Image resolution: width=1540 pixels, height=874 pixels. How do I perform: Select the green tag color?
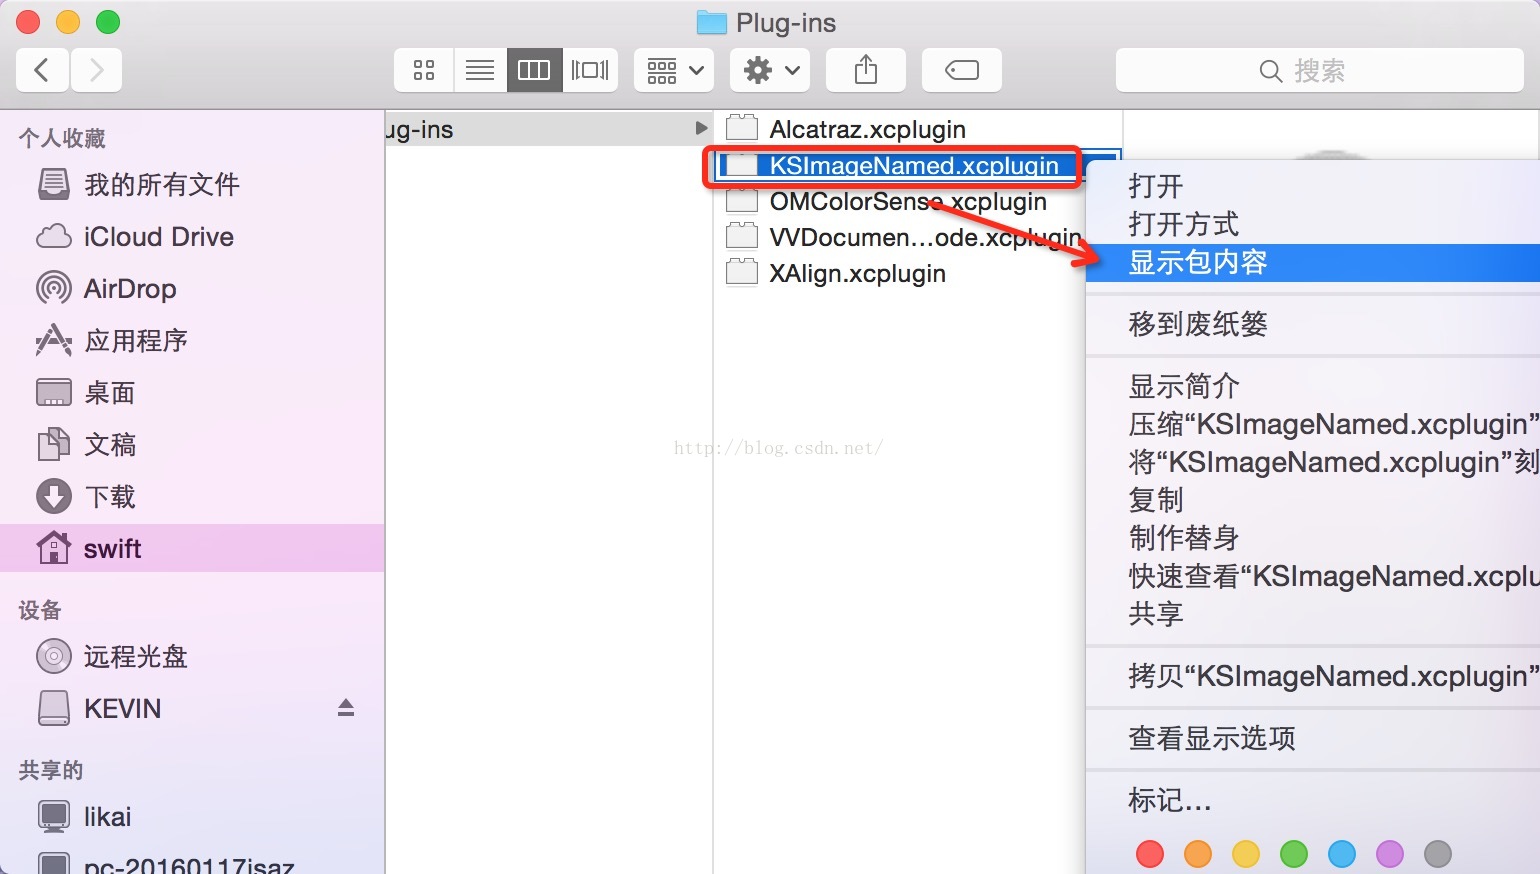click(1294, 854)
